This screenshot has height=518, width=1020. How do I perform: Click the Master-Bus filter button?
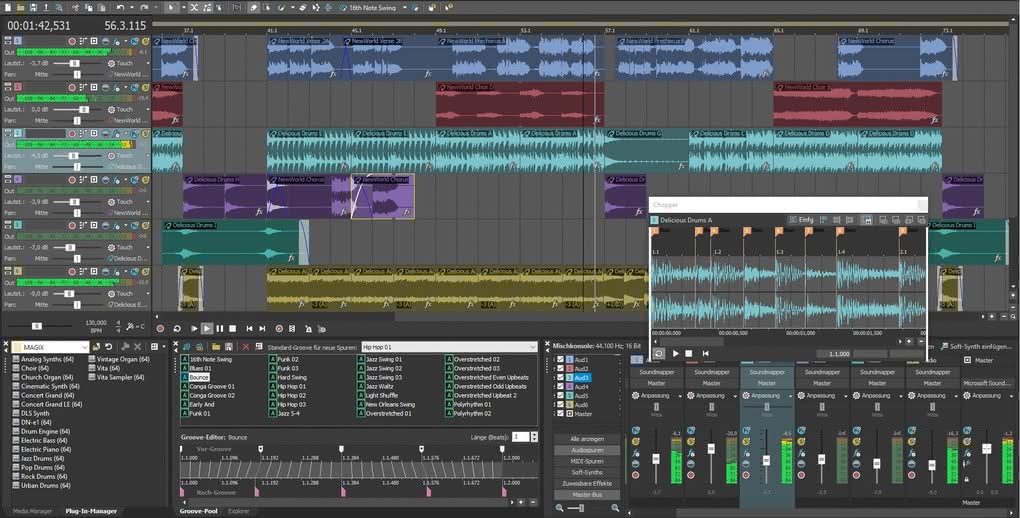[x=587, y=495]
